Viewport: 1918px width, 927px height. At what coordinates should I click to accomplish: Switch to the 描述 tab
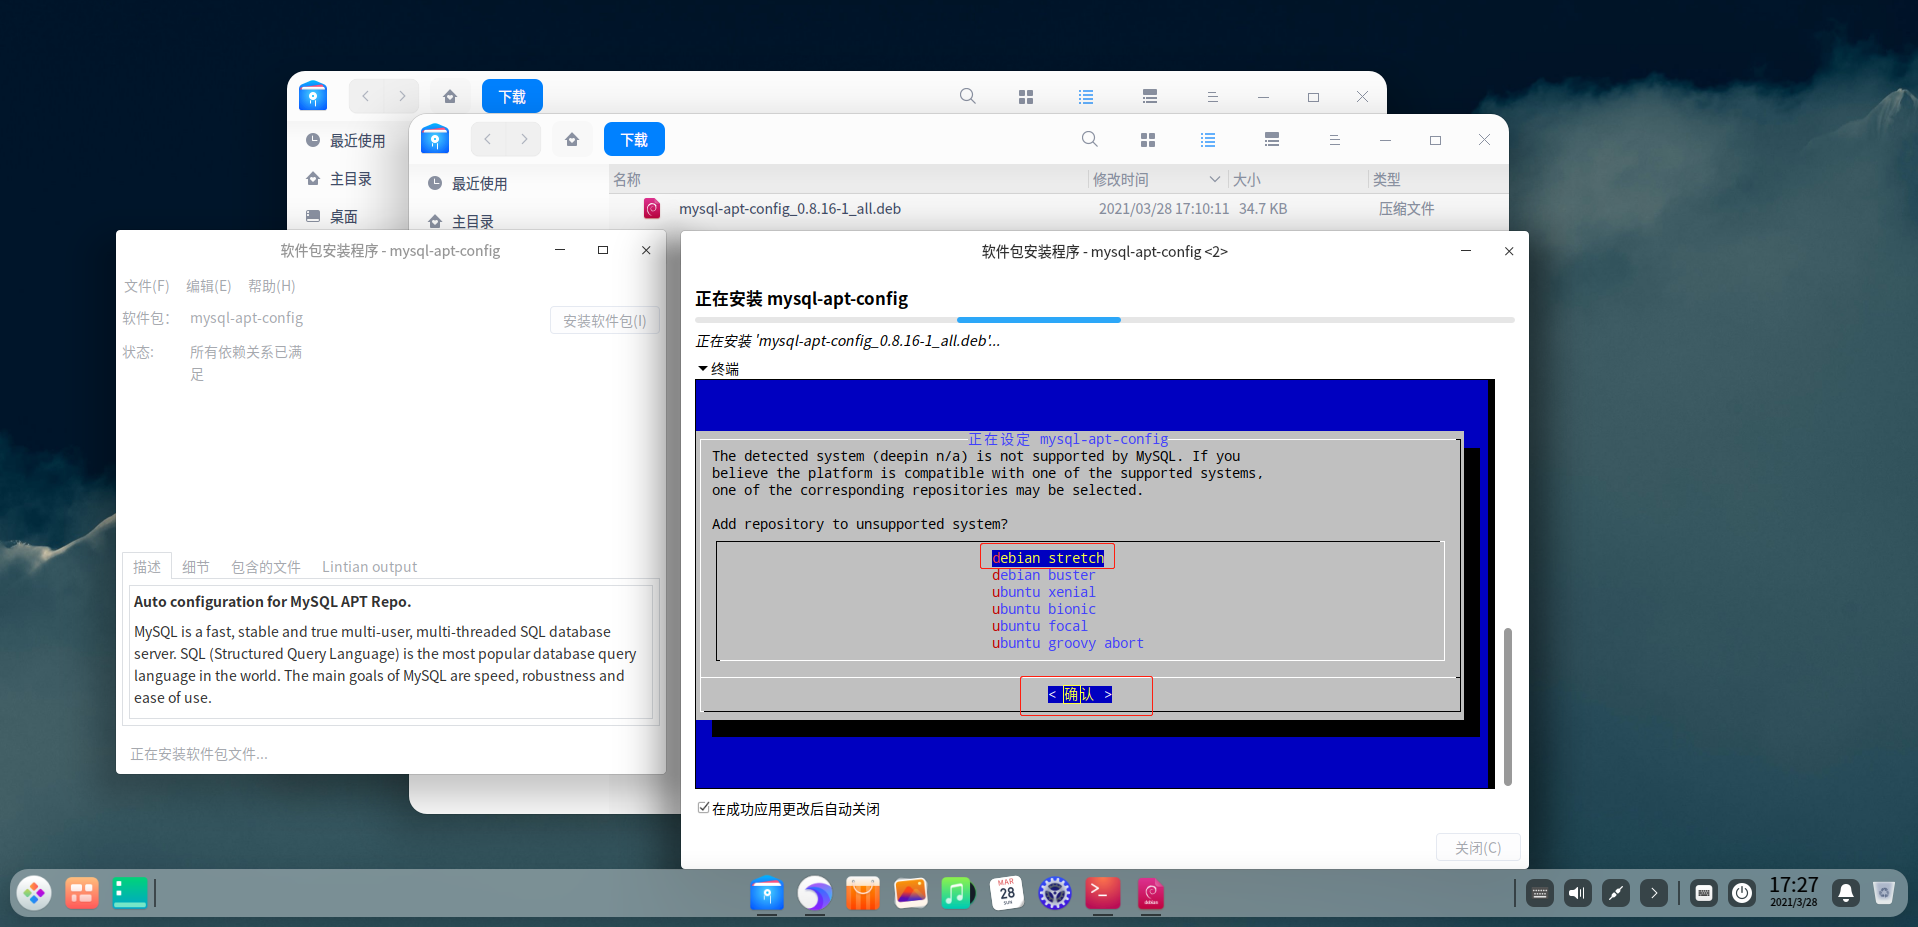pyautogui.click(x=147, y=567)
